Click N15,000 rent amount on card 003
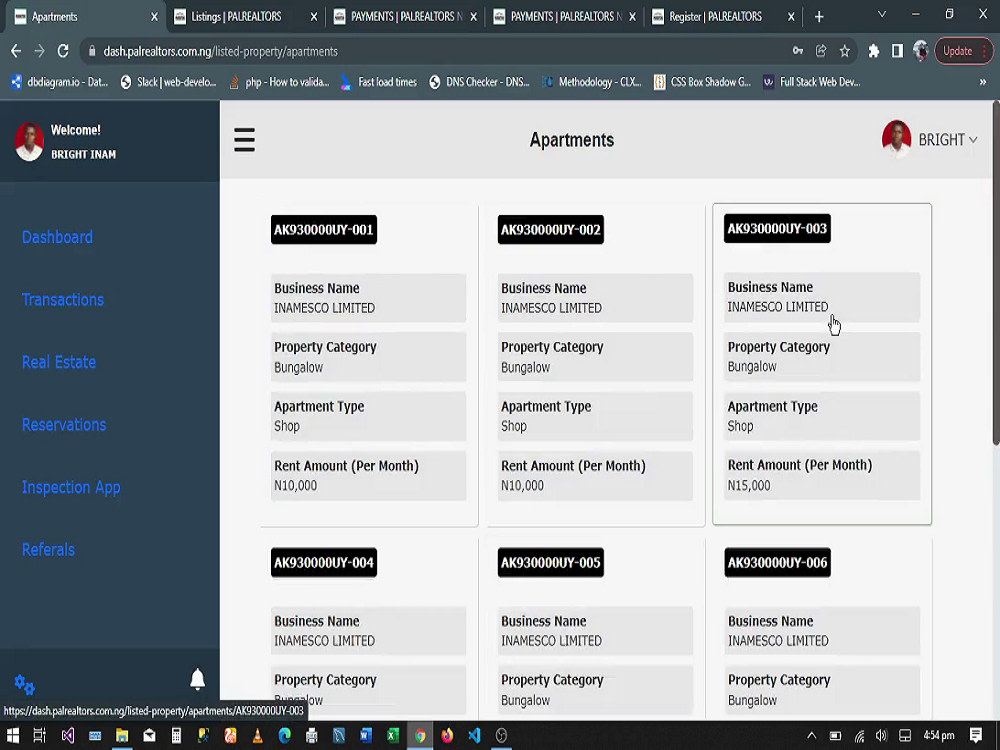 pyautogui.click(x=749, y=485)
